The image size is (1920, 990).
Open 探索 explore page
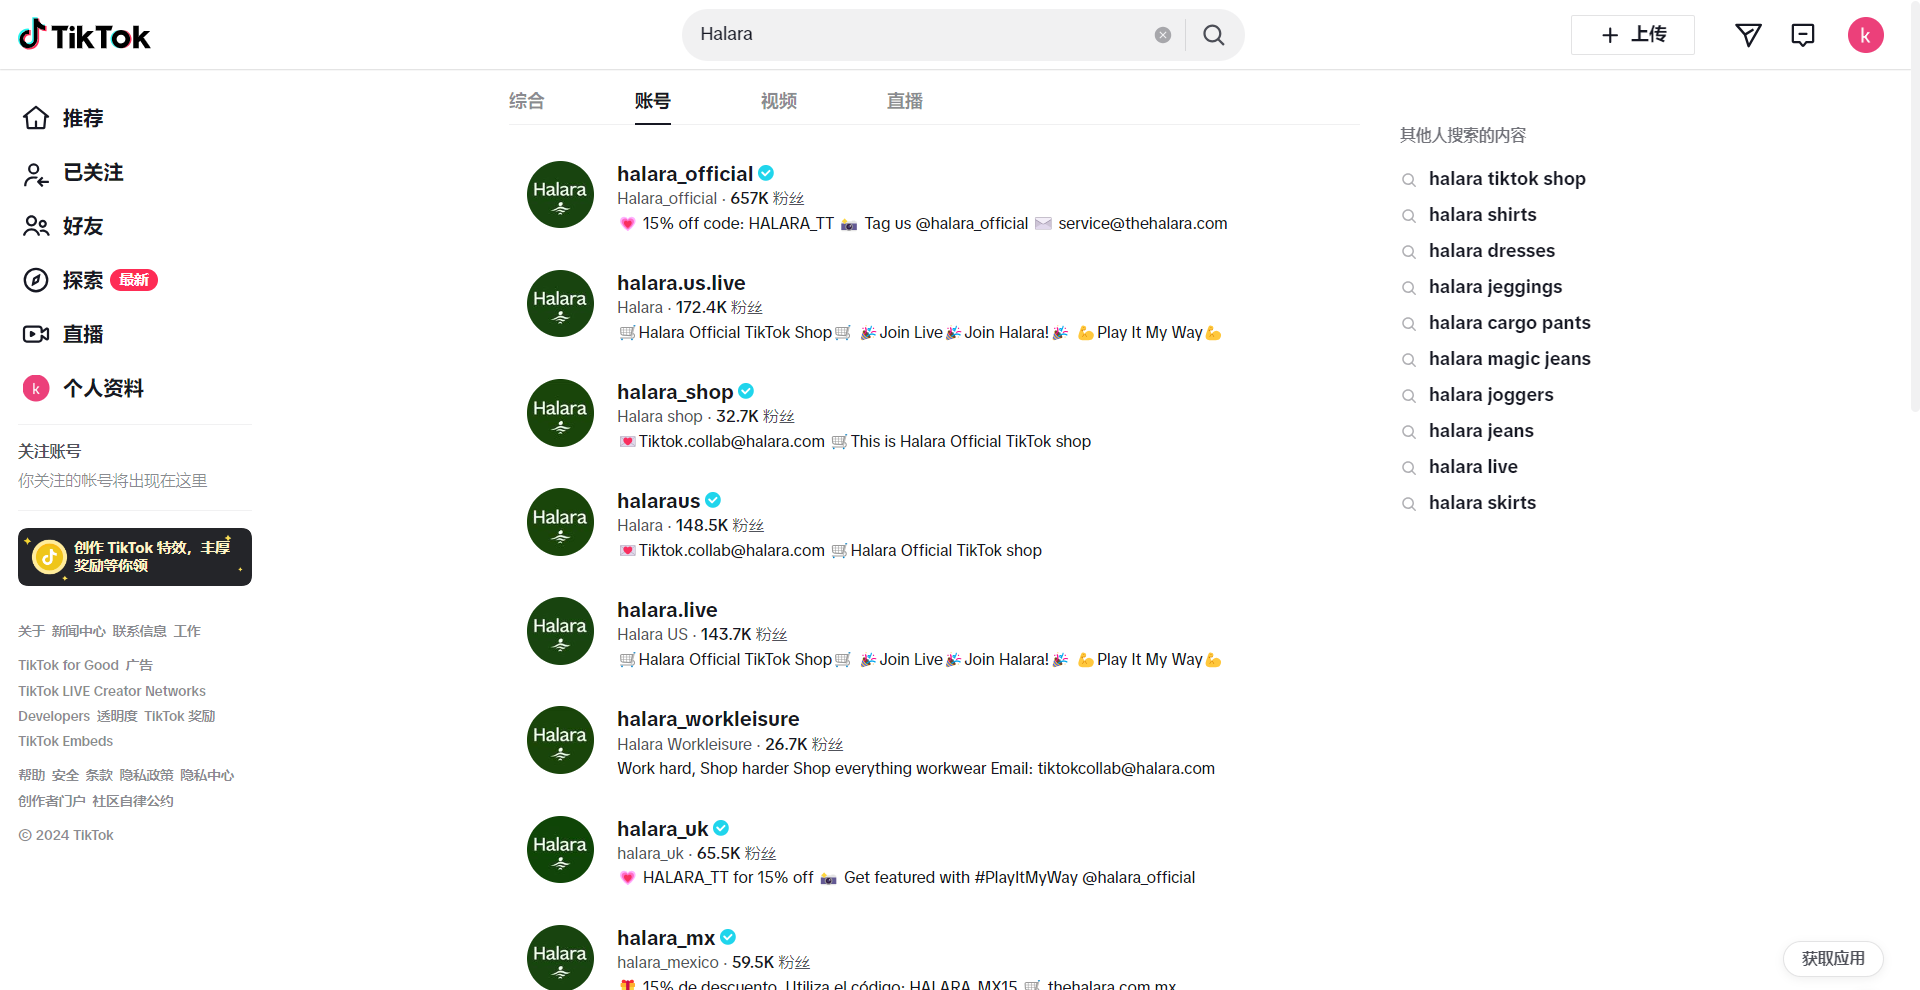pos(82,280)
